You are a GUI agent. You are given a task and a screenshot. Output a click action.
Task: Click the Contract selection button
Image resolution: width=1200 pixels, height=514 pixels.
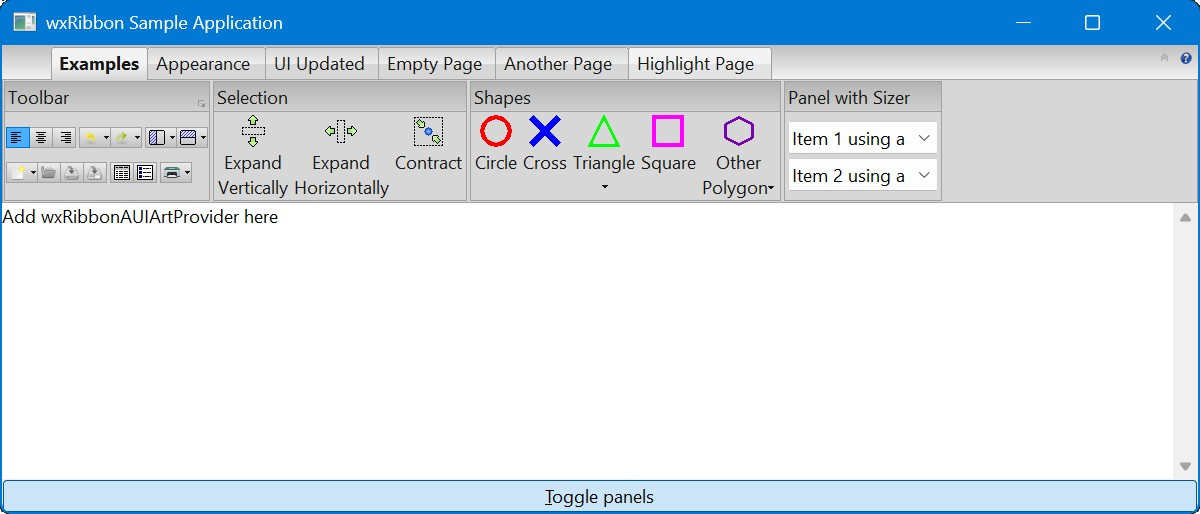(428, 145)
